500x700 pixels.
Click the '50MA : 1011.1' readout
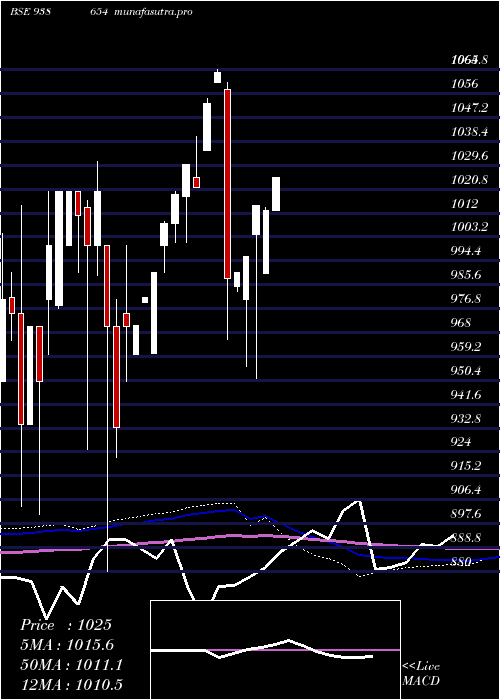click(x=71, y=665)
